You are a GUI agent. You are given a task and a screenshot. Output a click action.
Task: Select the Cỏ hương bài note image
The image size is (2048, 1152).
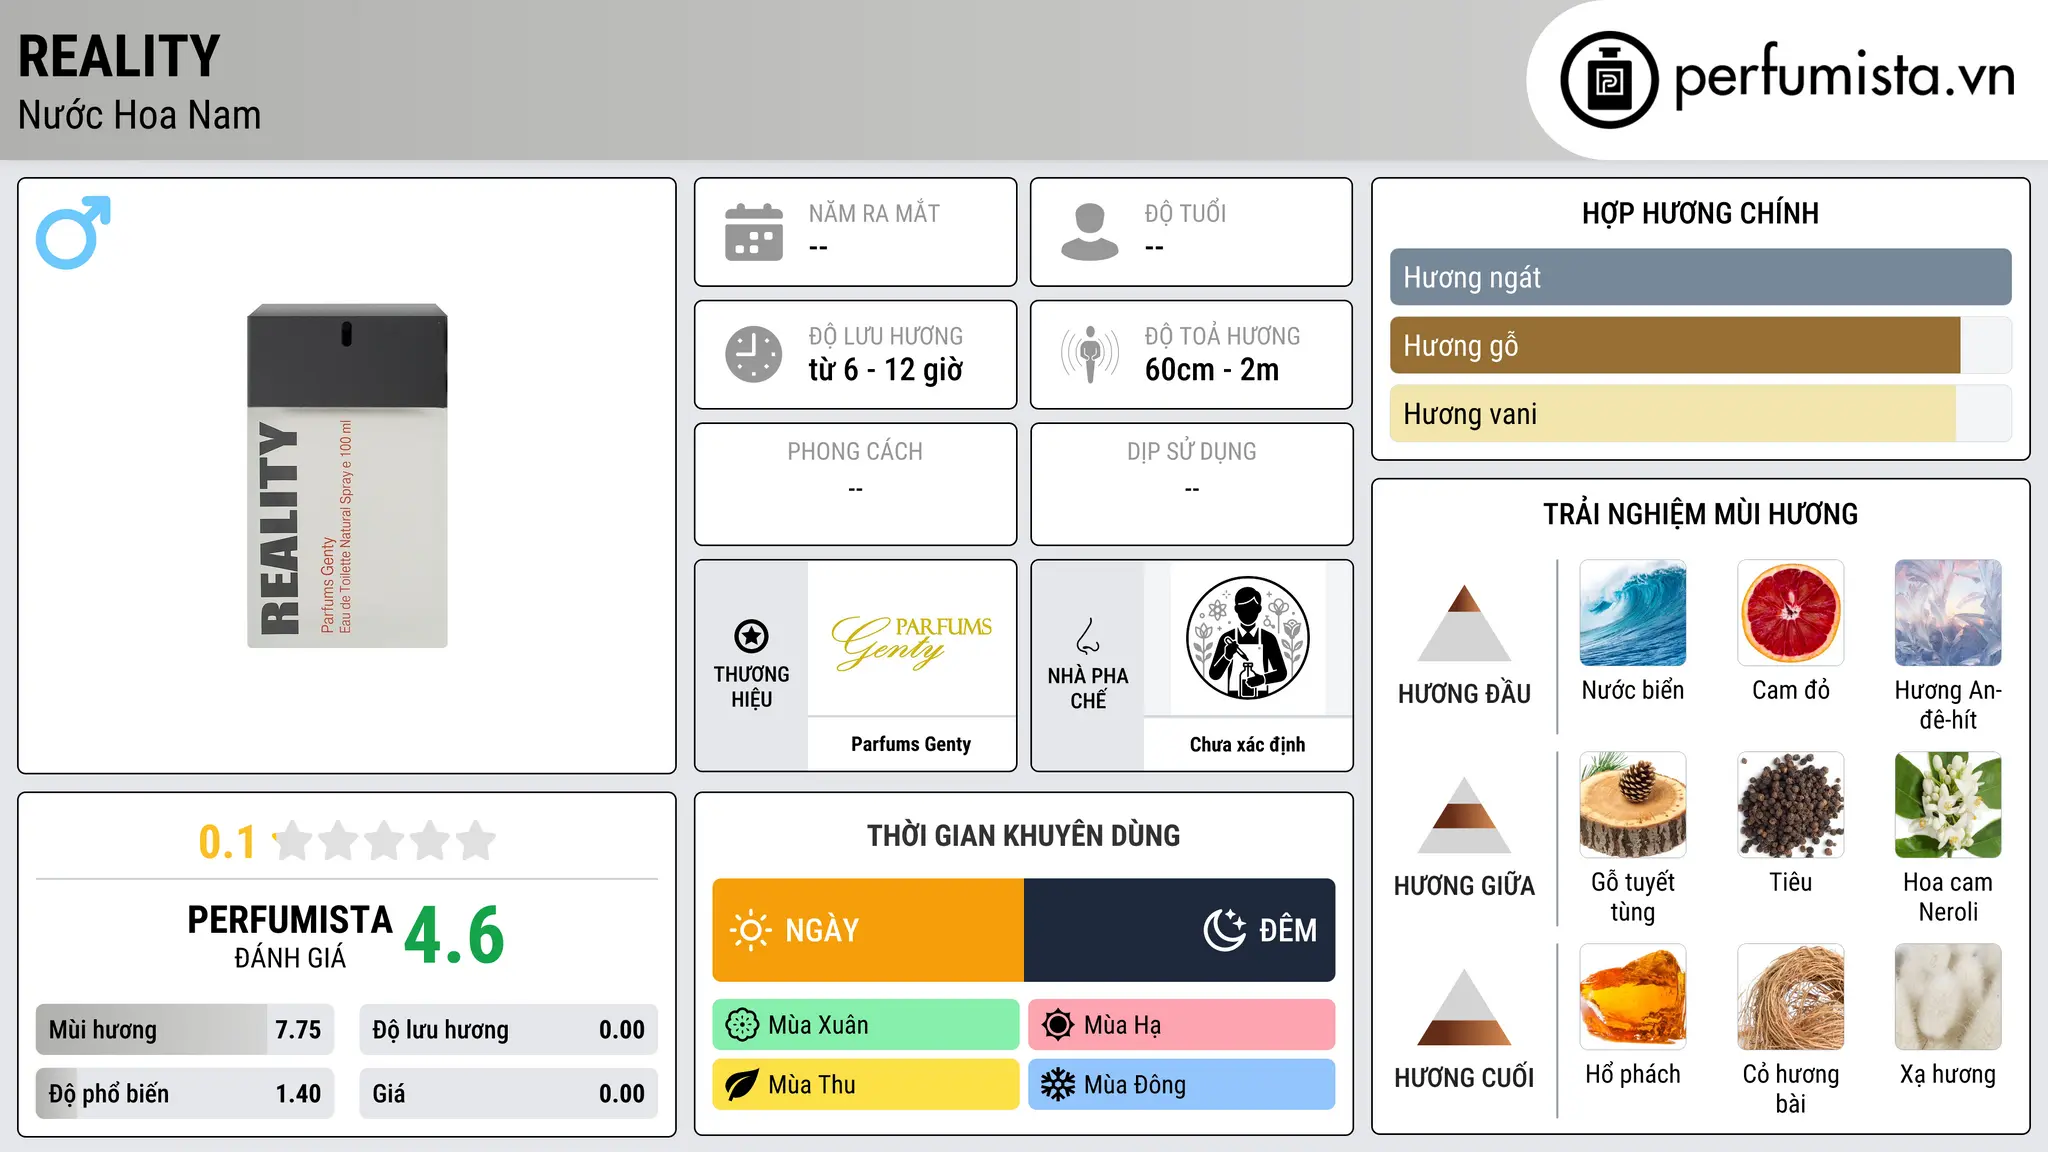click(1791, 997)
